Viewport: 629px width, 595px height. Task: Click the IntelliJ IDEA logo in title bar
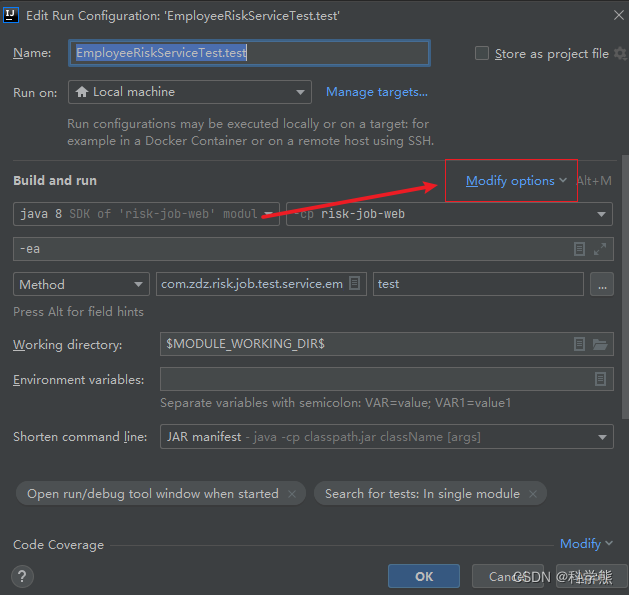(x=10, y=15)
